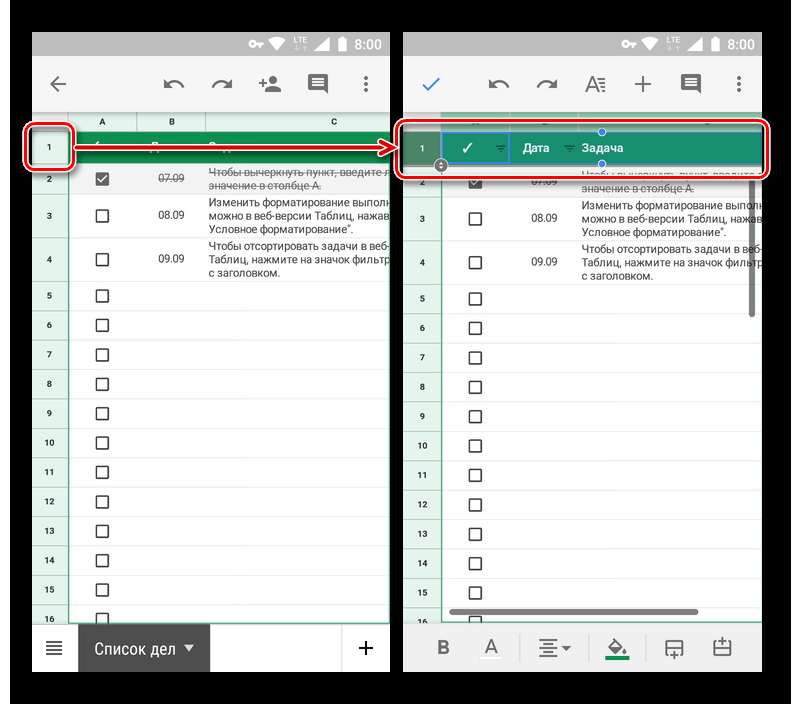Open add person share icon in left screen

point(270,84)
